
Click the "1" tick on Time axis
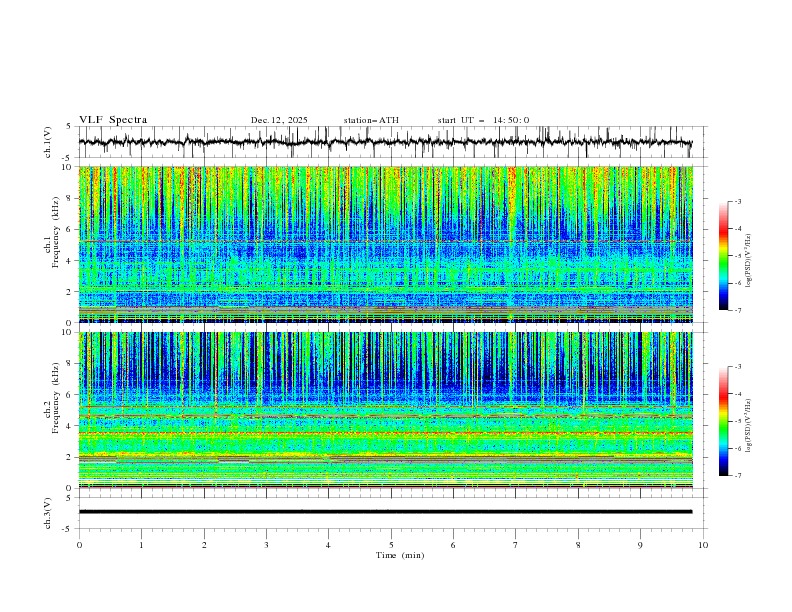(142, 545)
